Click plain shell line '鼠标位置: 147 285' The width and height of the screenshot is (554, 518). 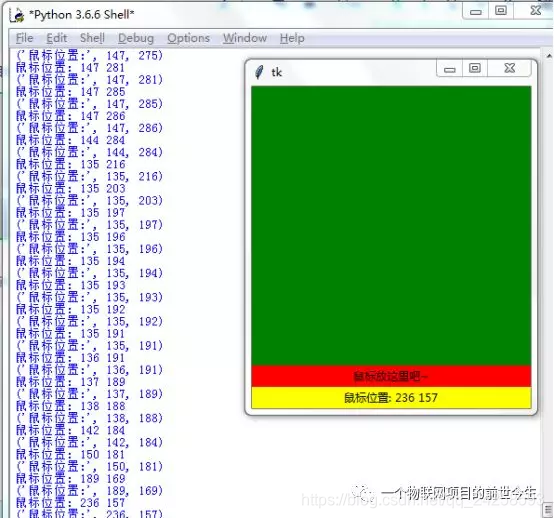coord(71,92)
